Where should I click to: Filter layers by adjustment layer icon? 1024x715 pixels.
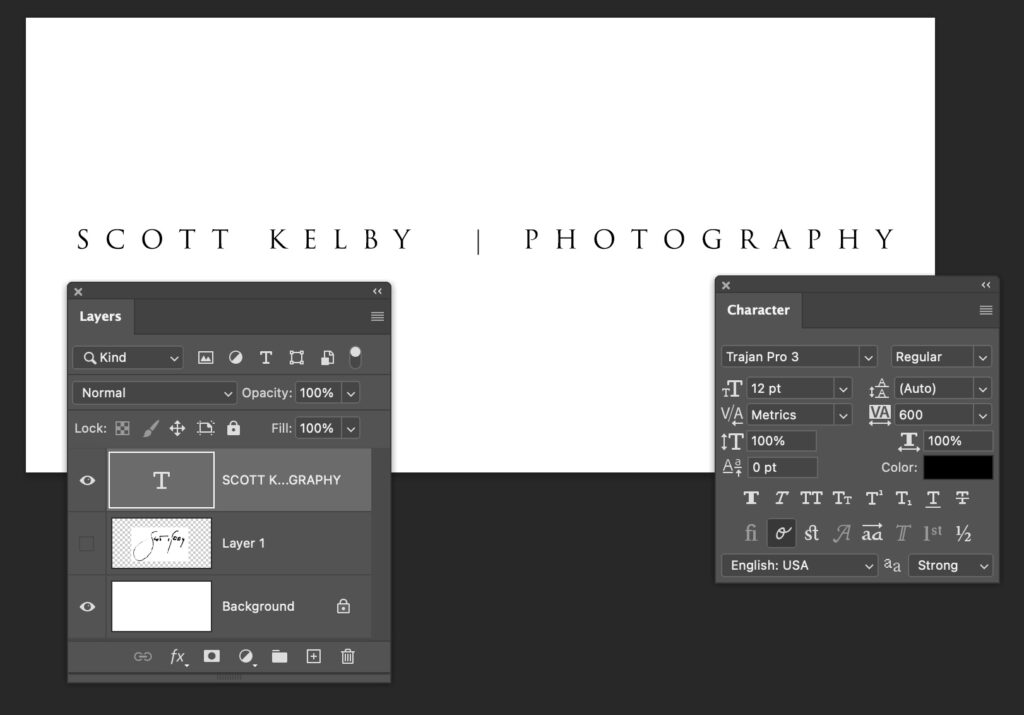point(236,357)
